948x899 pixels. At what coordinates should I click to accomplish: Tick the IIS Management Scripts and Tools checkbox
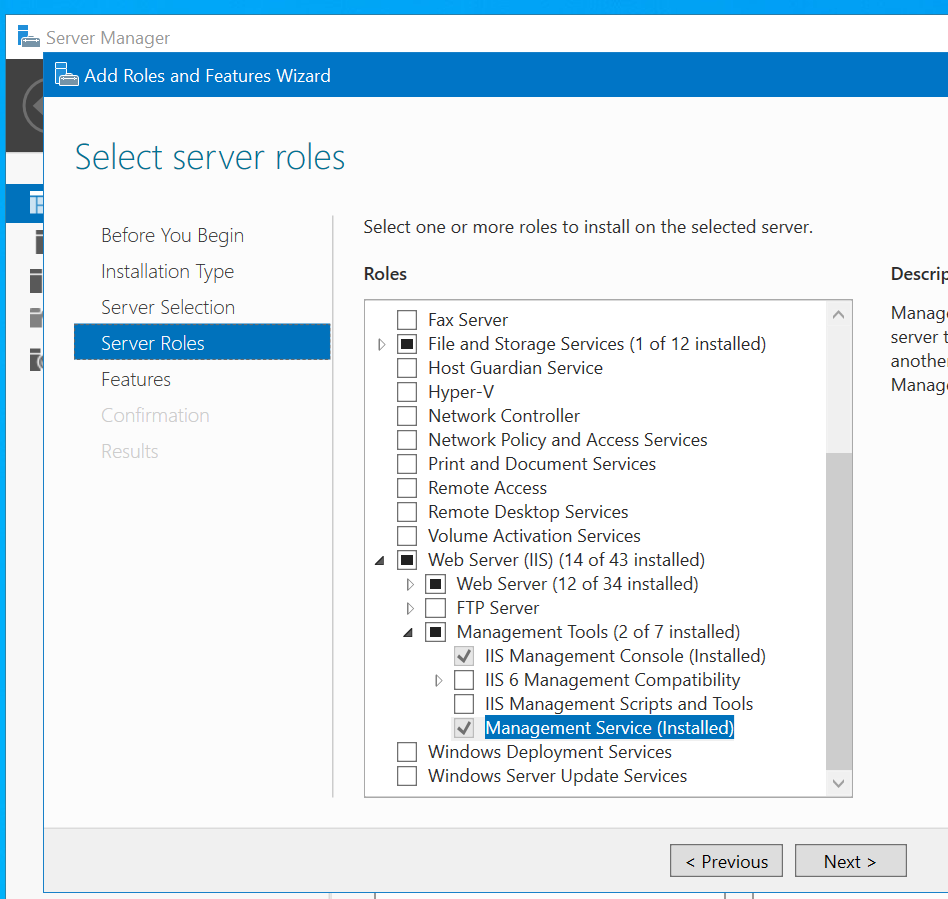pyautogui.click(x=464, y=704)
